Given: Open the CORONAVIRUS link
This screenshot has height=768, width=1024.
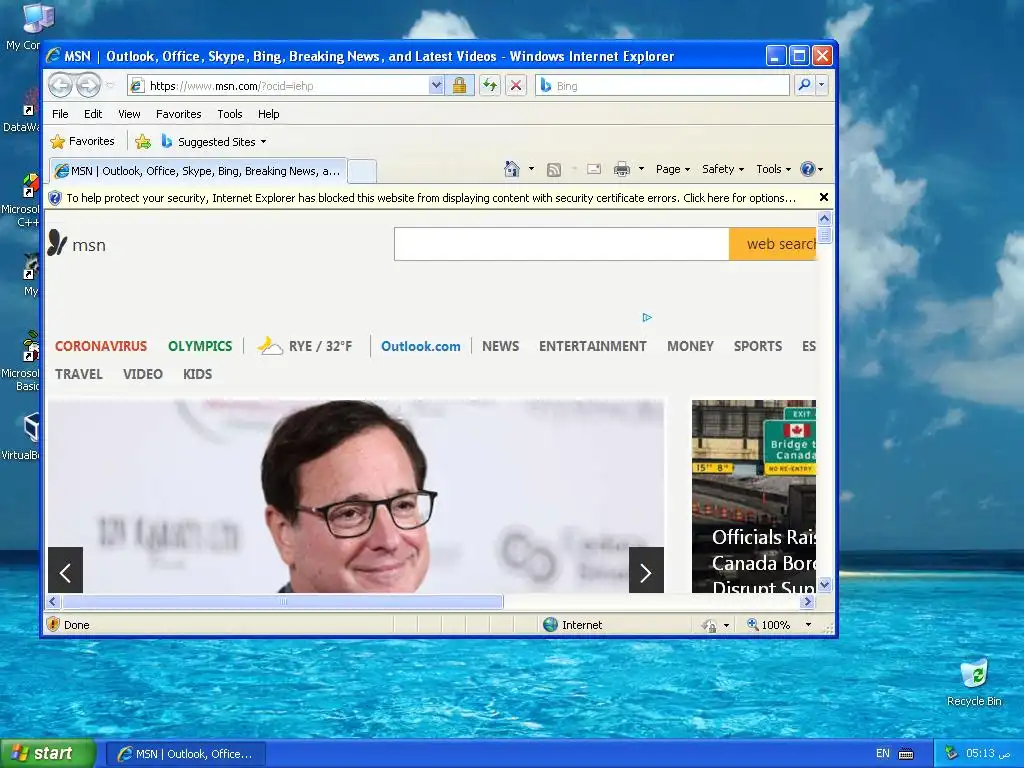Looking at the screenshot, I should 101,346.
